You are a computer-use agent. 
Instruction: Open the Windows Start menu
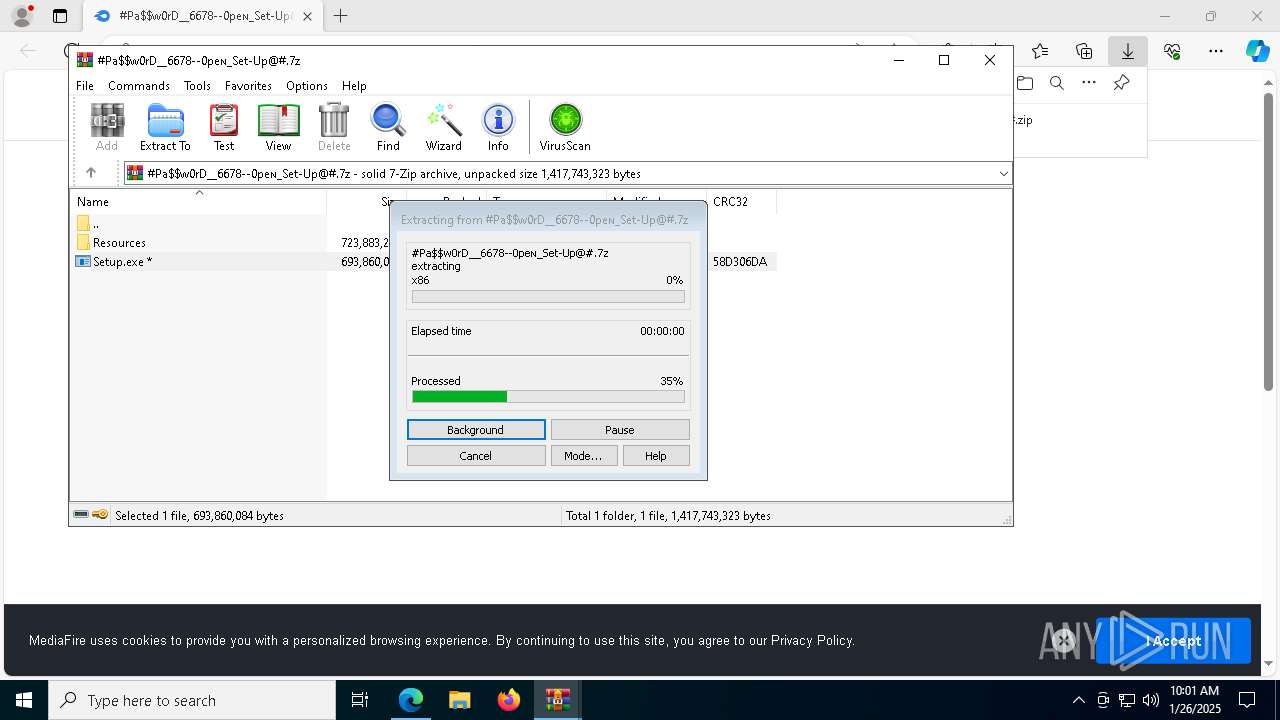[x=24, y=700]
